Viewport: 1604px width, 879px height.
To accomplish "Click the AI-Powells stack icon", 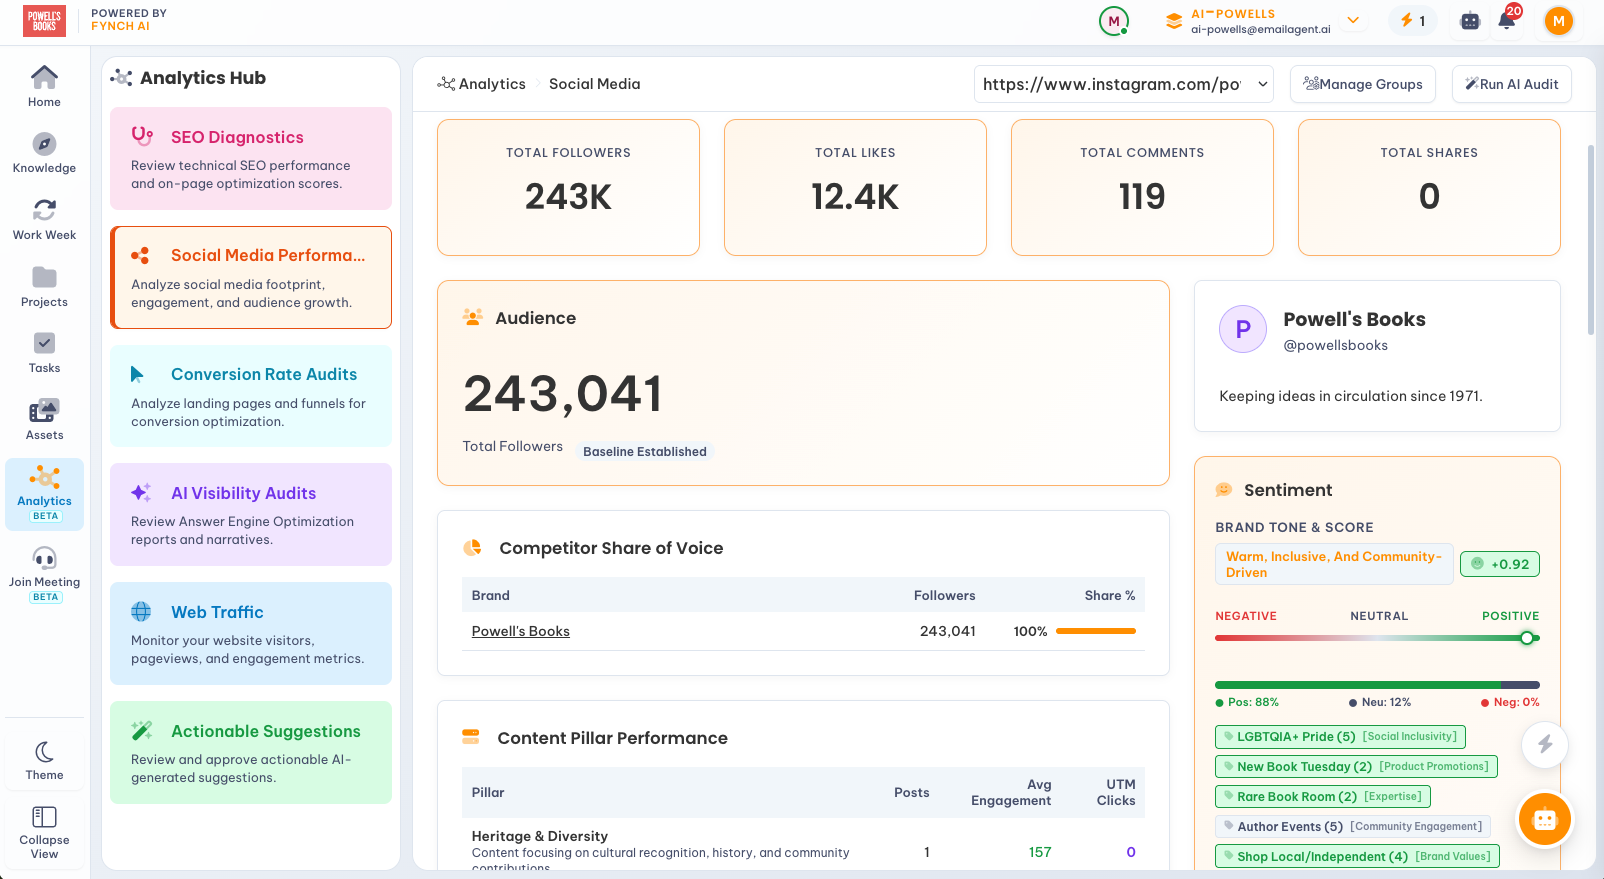I will coord(1174,20).
